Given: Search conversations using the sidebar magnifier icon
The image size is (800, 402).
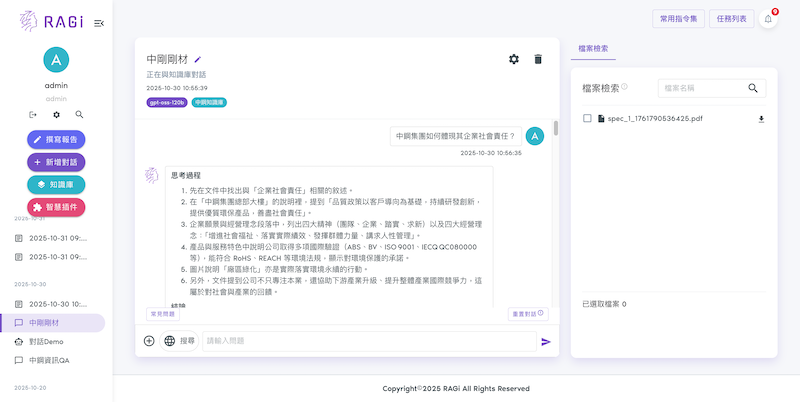Looking at the screenshot, I should [79, 115].
